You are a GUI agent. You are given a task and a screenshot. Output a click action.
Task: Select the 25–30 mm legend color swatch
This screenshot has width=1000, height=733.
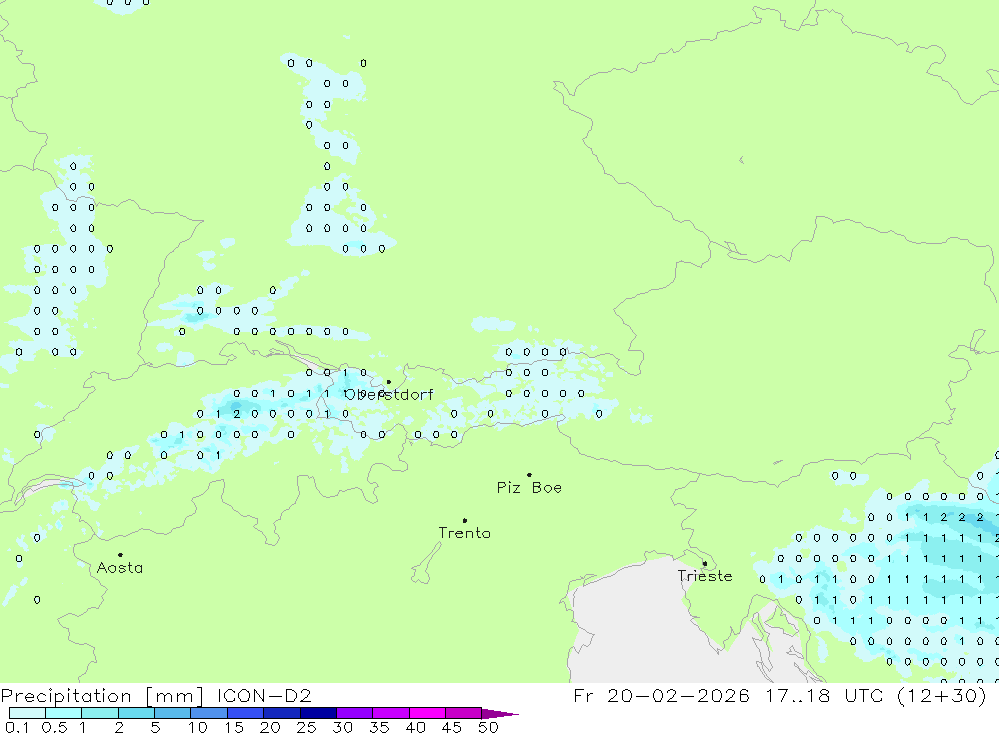318,713
